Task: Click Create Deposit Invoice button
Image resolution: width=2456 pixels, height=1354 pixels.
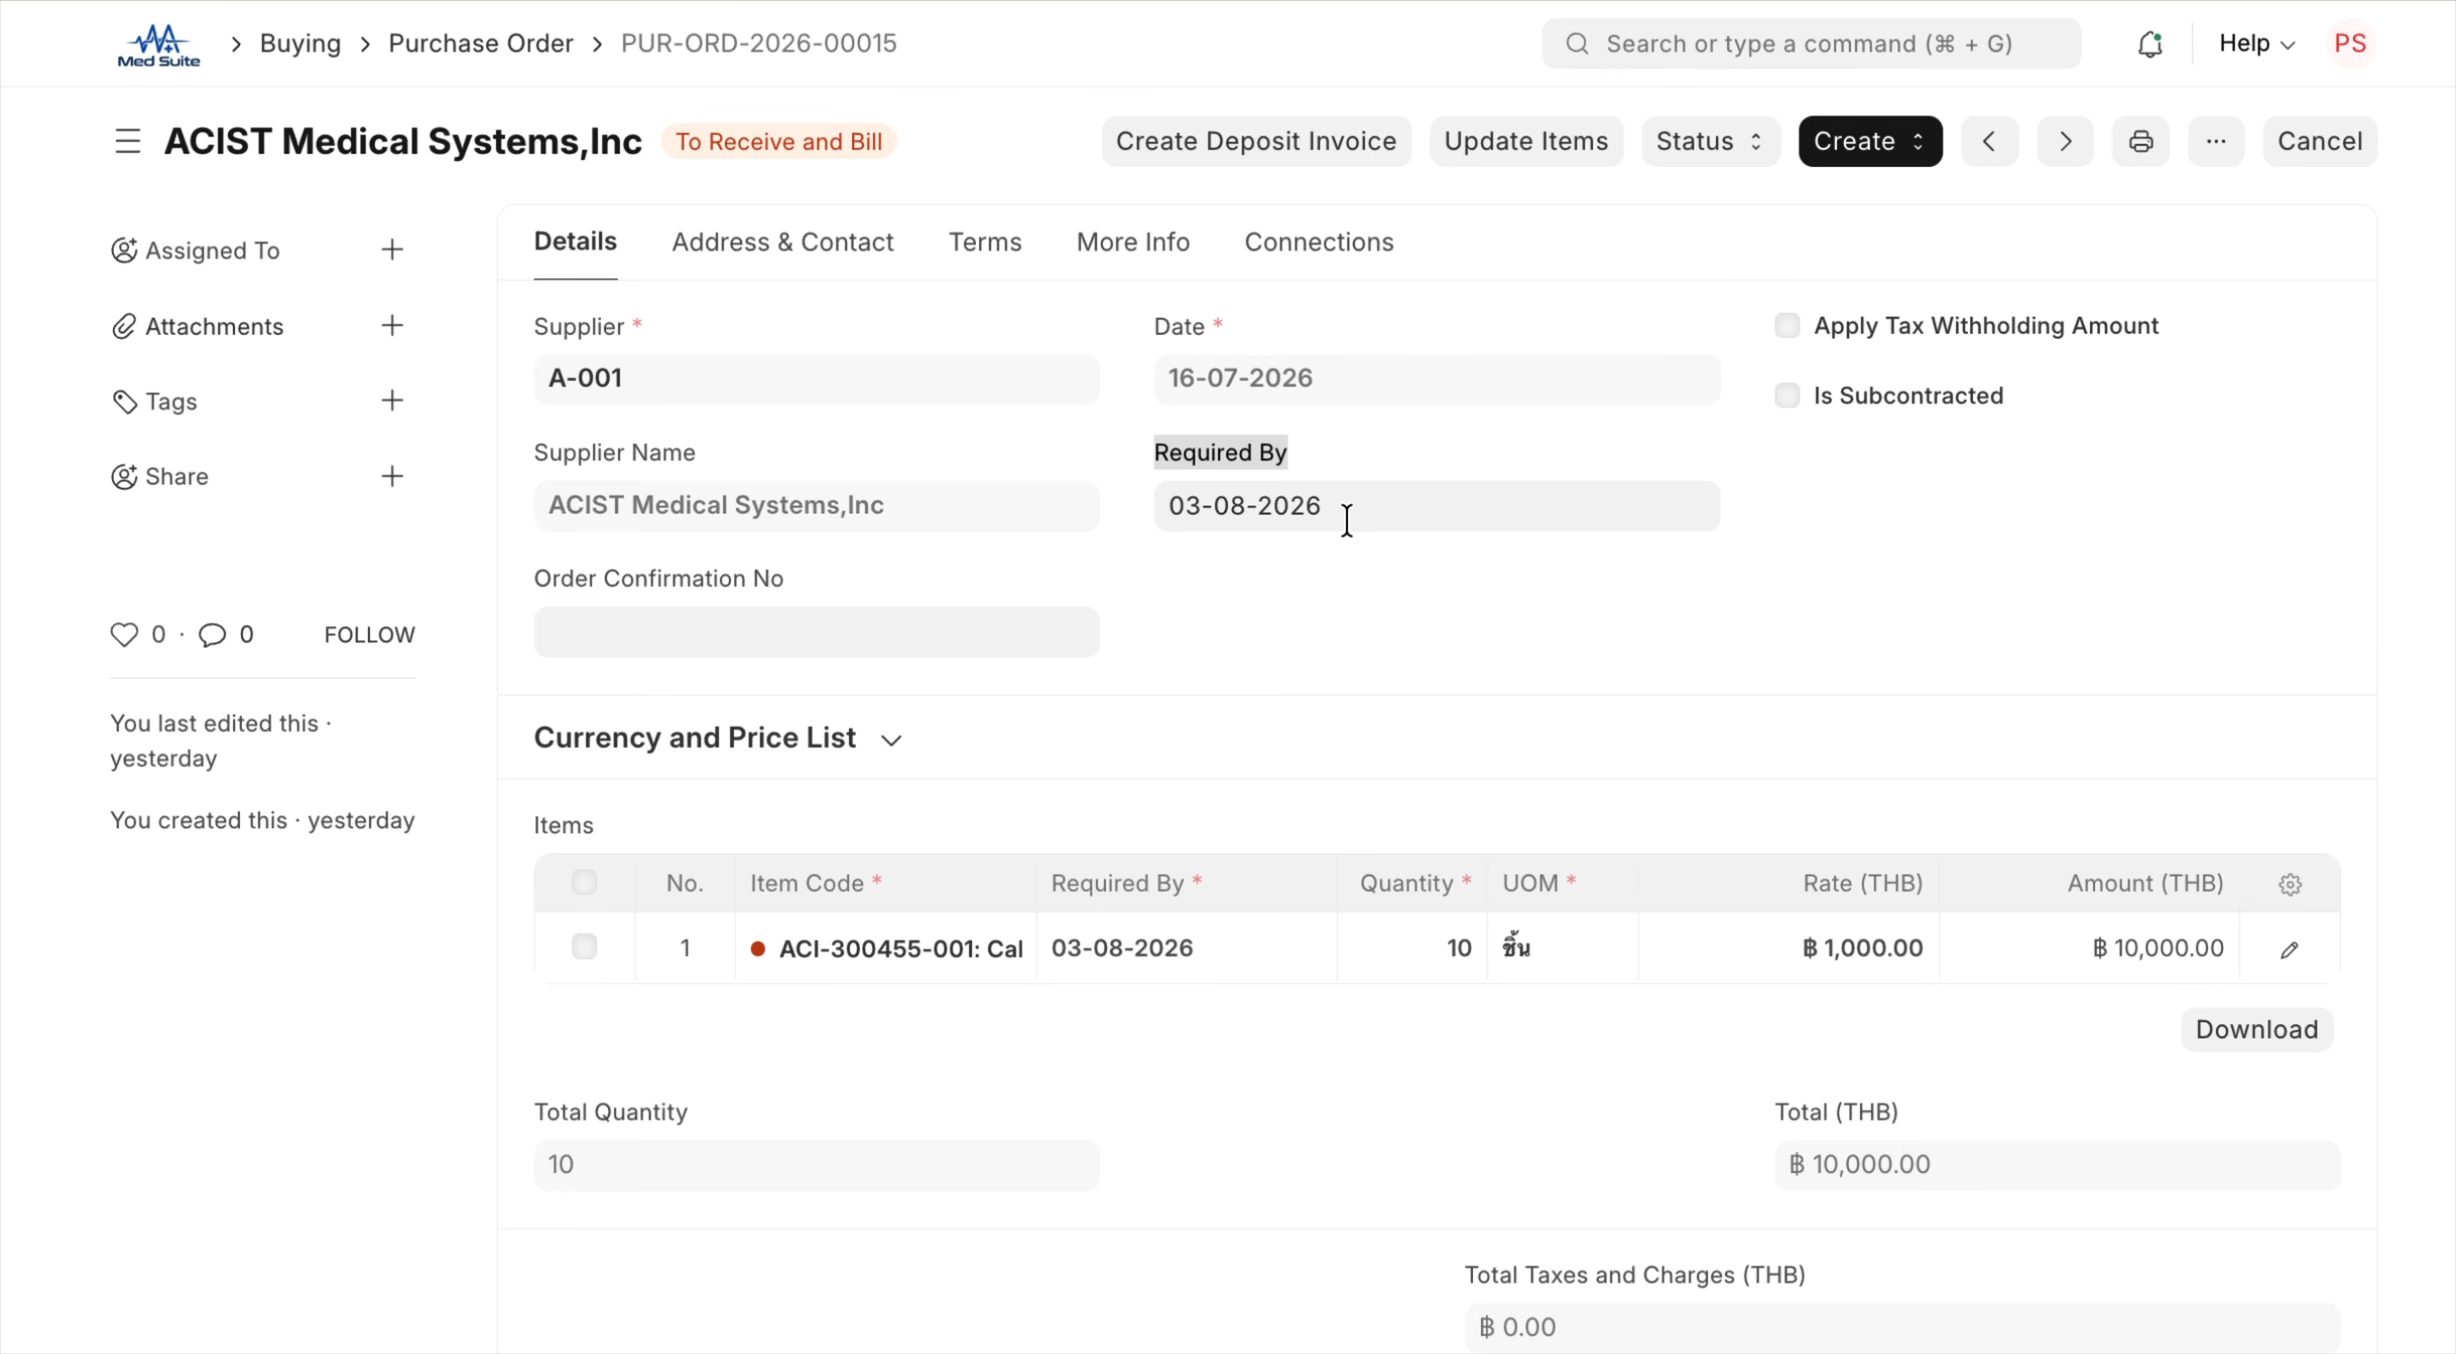Action: (x=1256, y=141)
